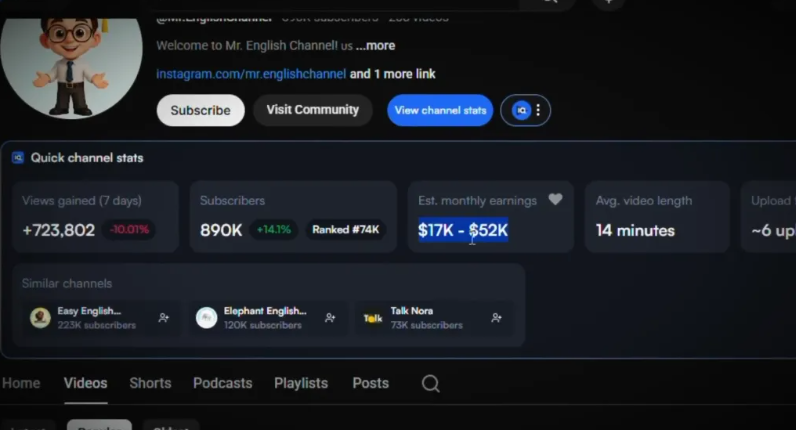Open the Elephant English channel avatar
The image size is (796, 430).
[x=207, y=318]
